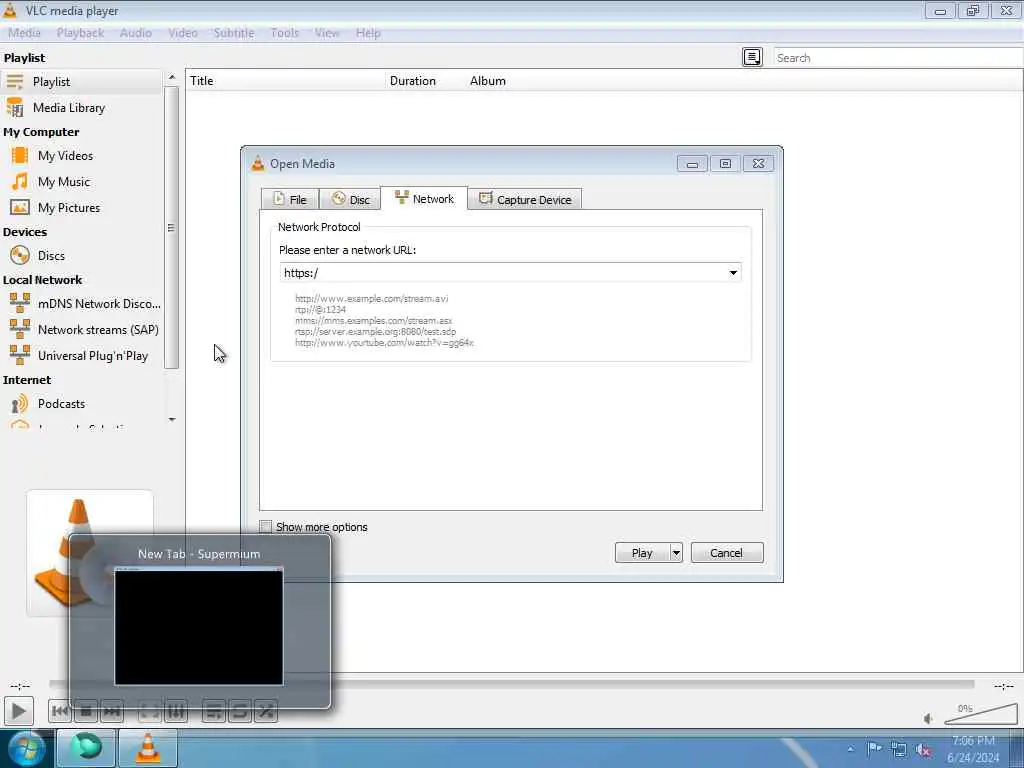Select Universal Plug'n'Play item

(93, 356)
